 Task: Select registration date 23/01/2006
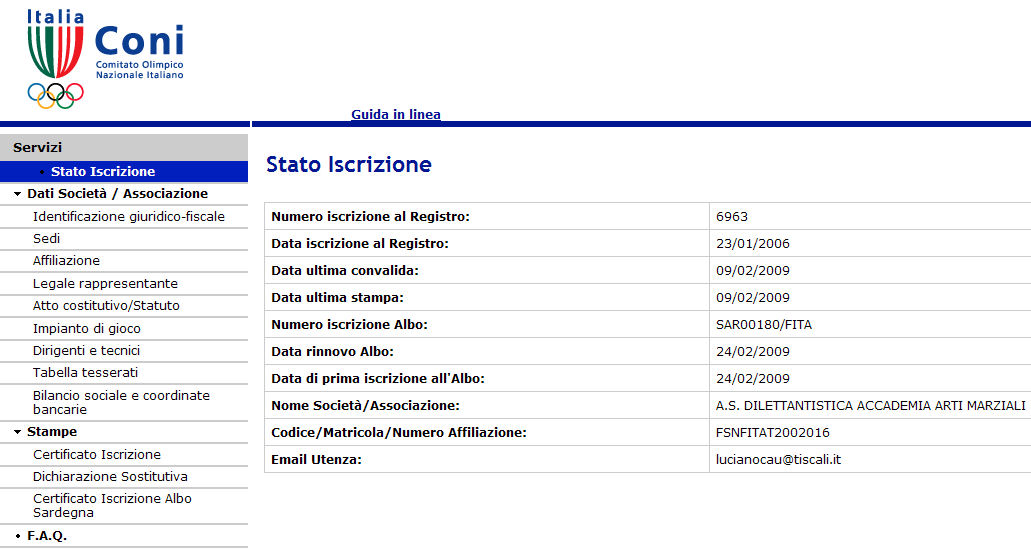click(753, 243)
